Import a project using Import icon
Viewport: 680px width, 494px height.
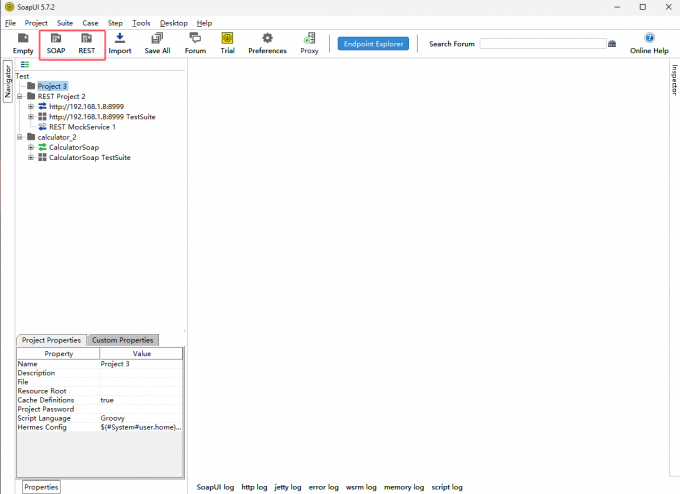pyautogui.click(x=120, y=44)
